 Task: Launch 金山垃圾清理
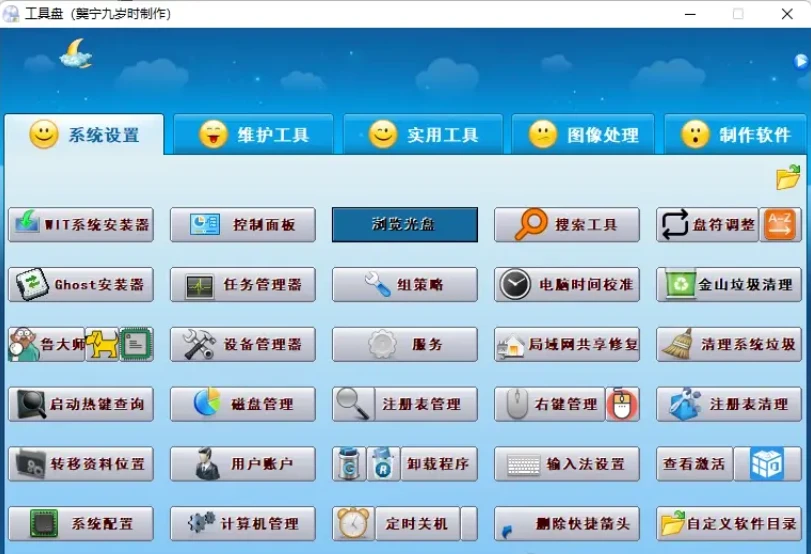point(729,284)
